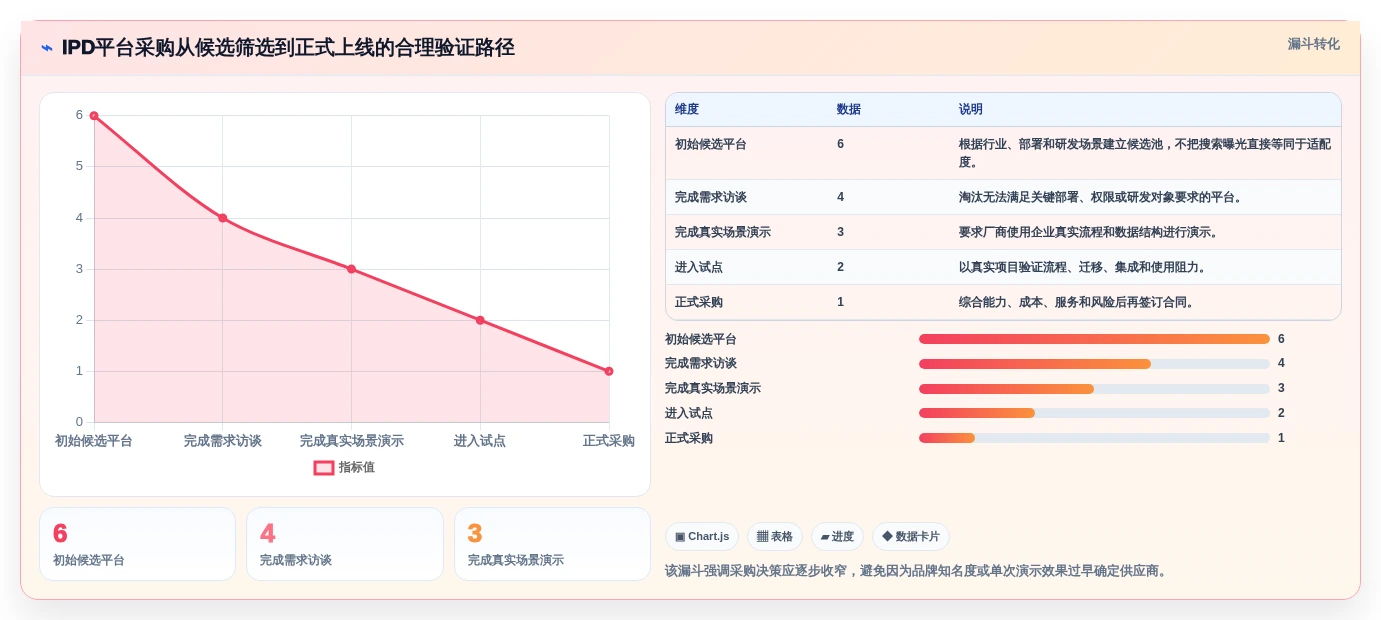Click the description starting 要求厂商使用企业真实流程
The width and height of the screenshot is (1381, 620).
point(1089,232)
